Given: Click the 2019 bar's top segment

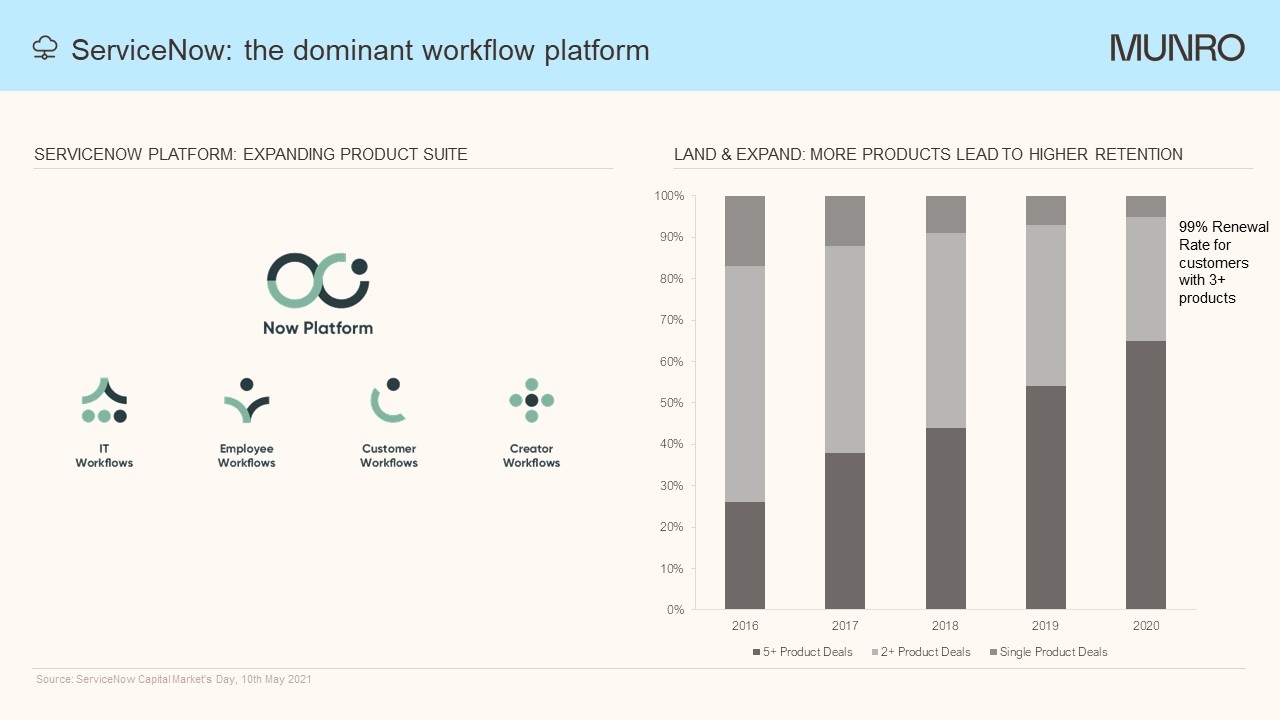Looking at the screenshot, I should 1046,210.
